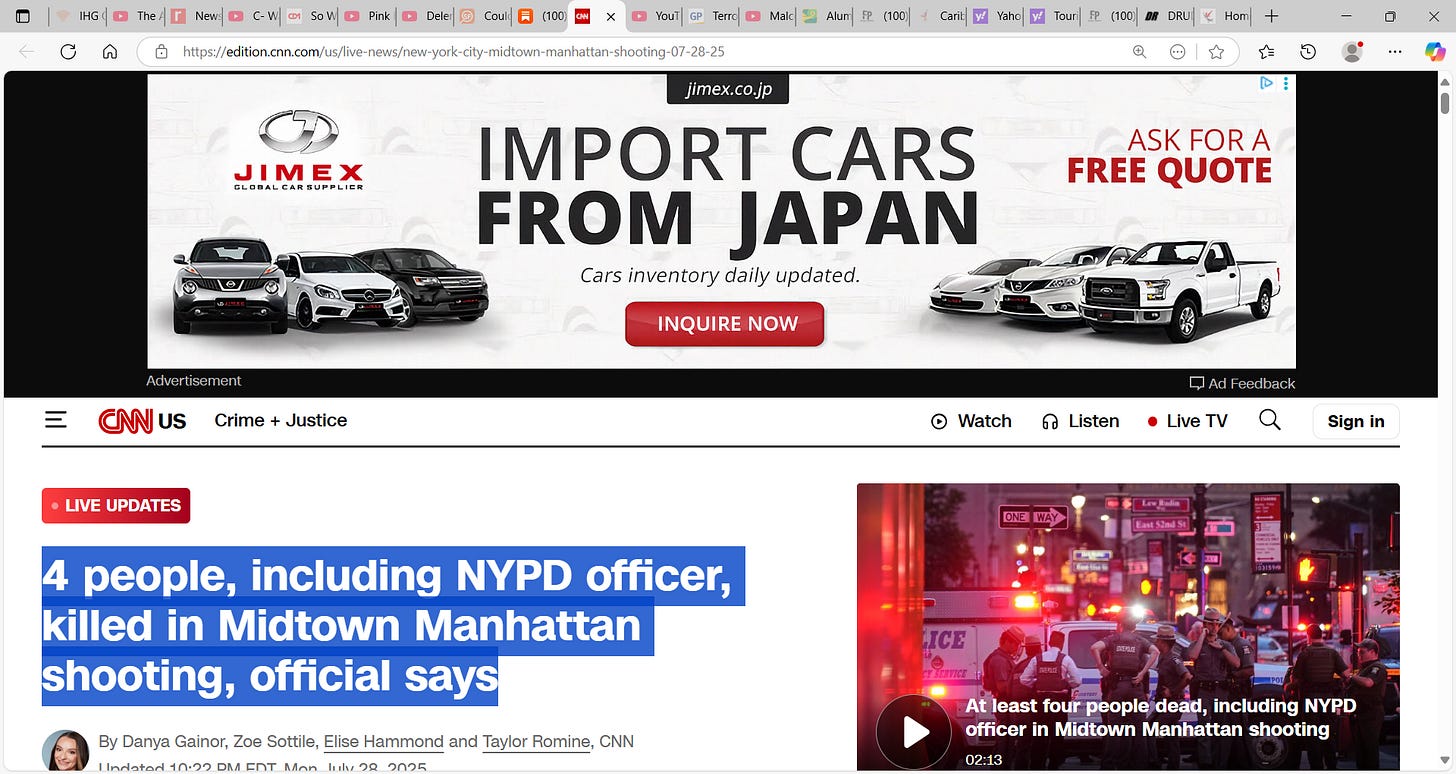The height and width of the screenshot is (774, 1456).
Task: Switch to the 'Pink' tab
Action: (368, 16)
